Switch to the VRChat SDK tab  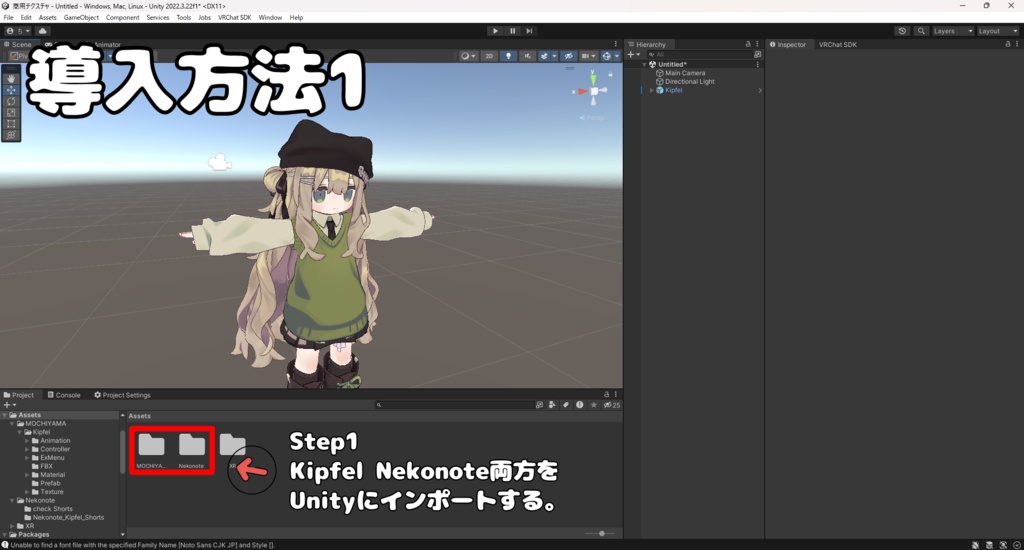coord(838,44)
